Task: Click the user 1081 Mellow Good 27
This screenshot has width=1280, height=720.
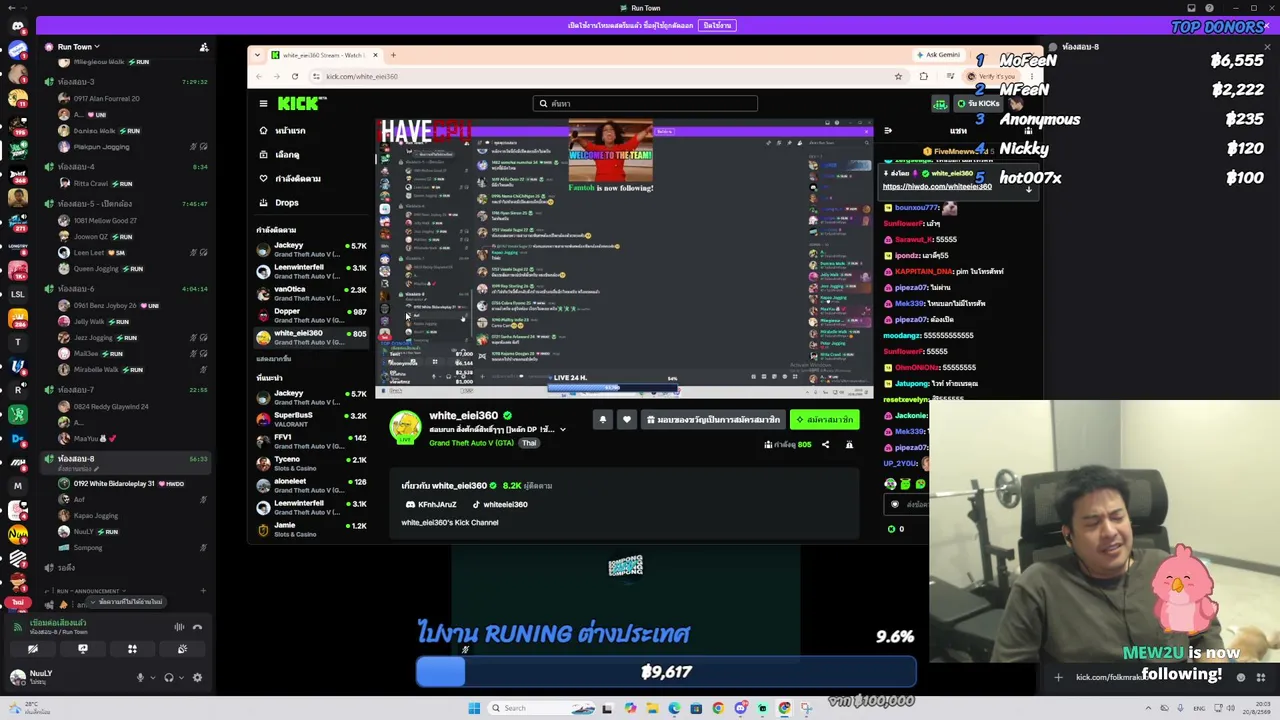Action: (x=105, y=220)
